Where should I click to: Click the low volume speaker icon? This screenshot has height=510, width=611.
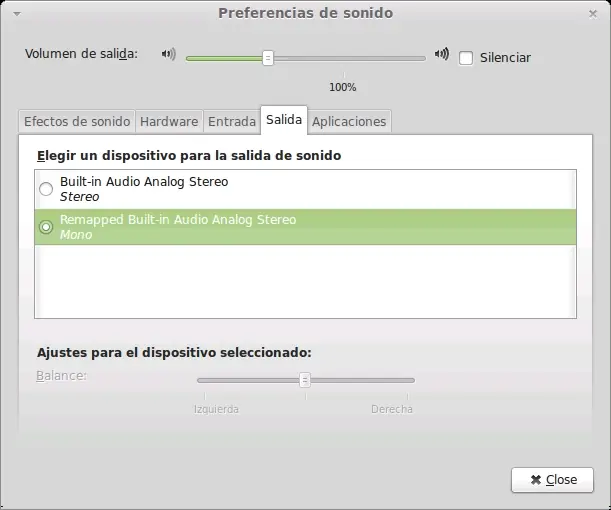(x=169, y=54)
